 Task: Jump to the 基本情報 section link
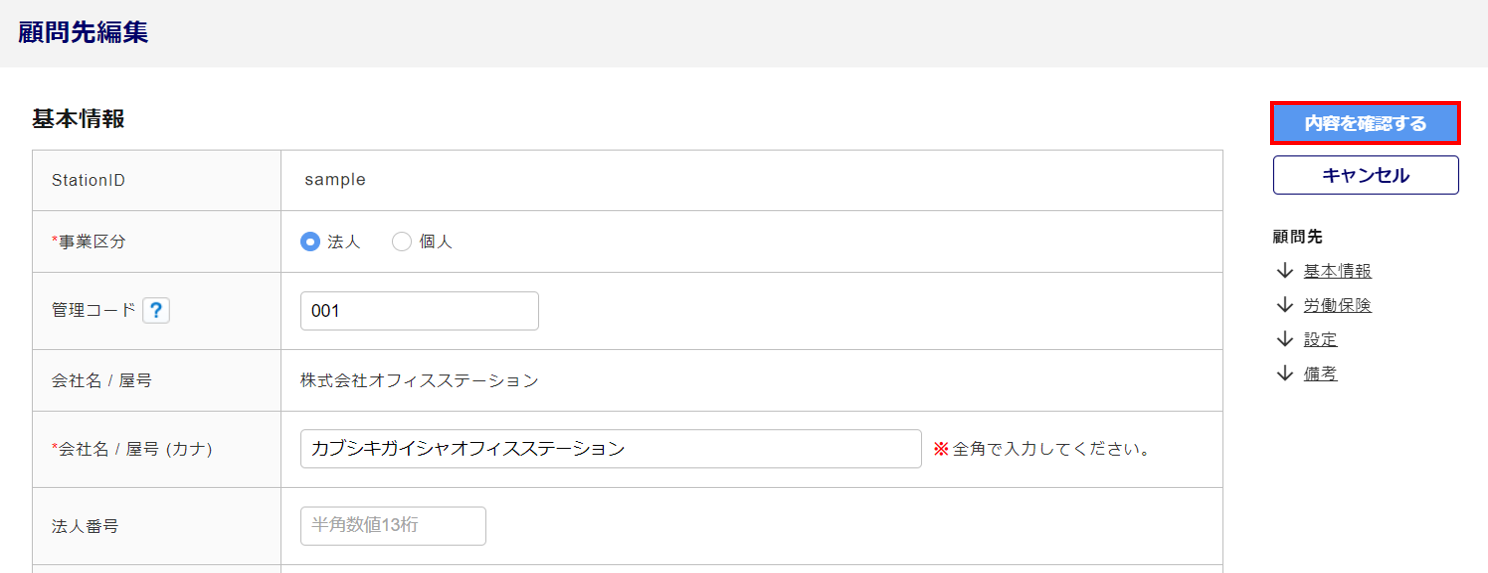click(1337, 271)
